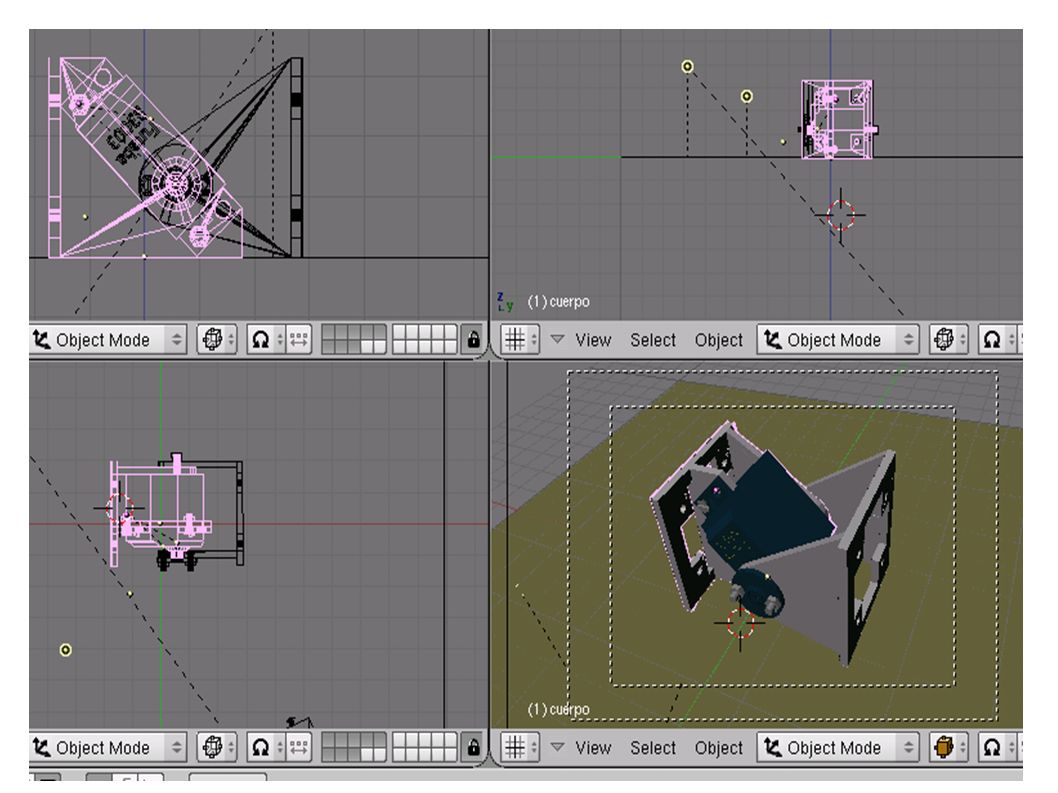Open Object Mode dropdown in lower-left viewport header
Image resolution: width=1058 pixels, height=793 pixels.
tap(108, 747)
